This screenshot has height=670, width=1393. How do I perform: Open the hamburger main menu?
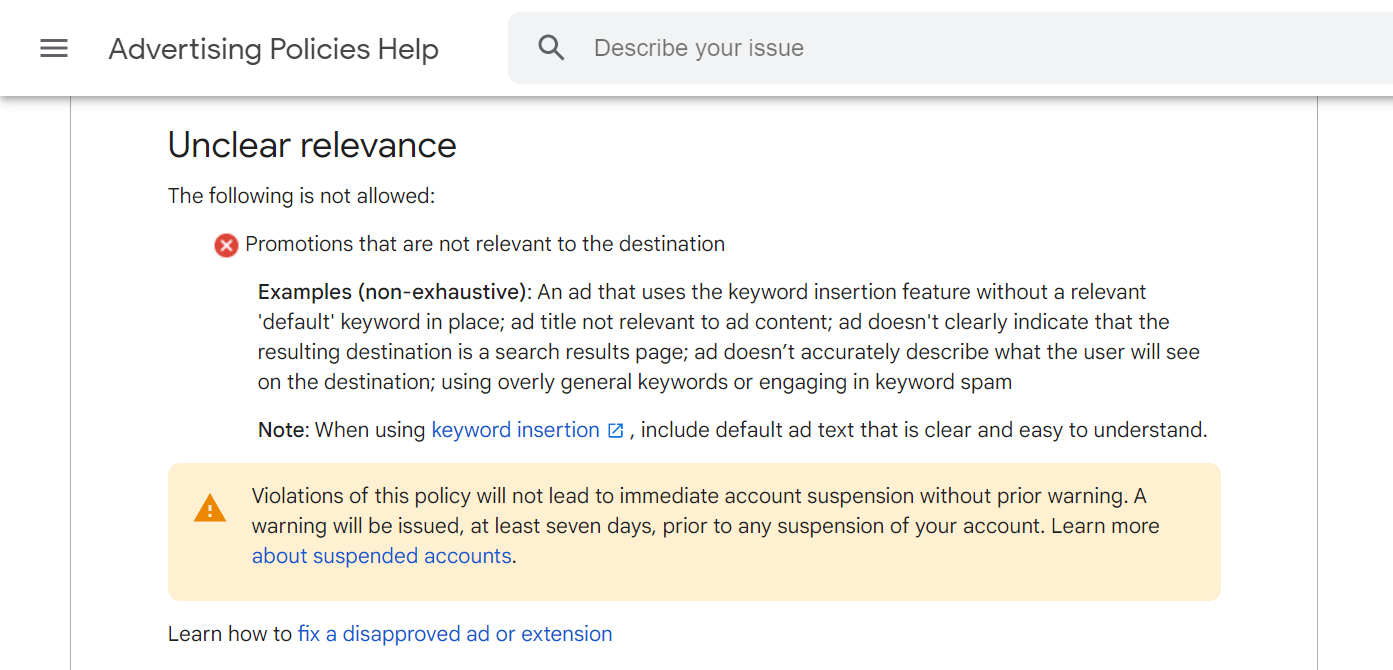[x=54, y=48]
